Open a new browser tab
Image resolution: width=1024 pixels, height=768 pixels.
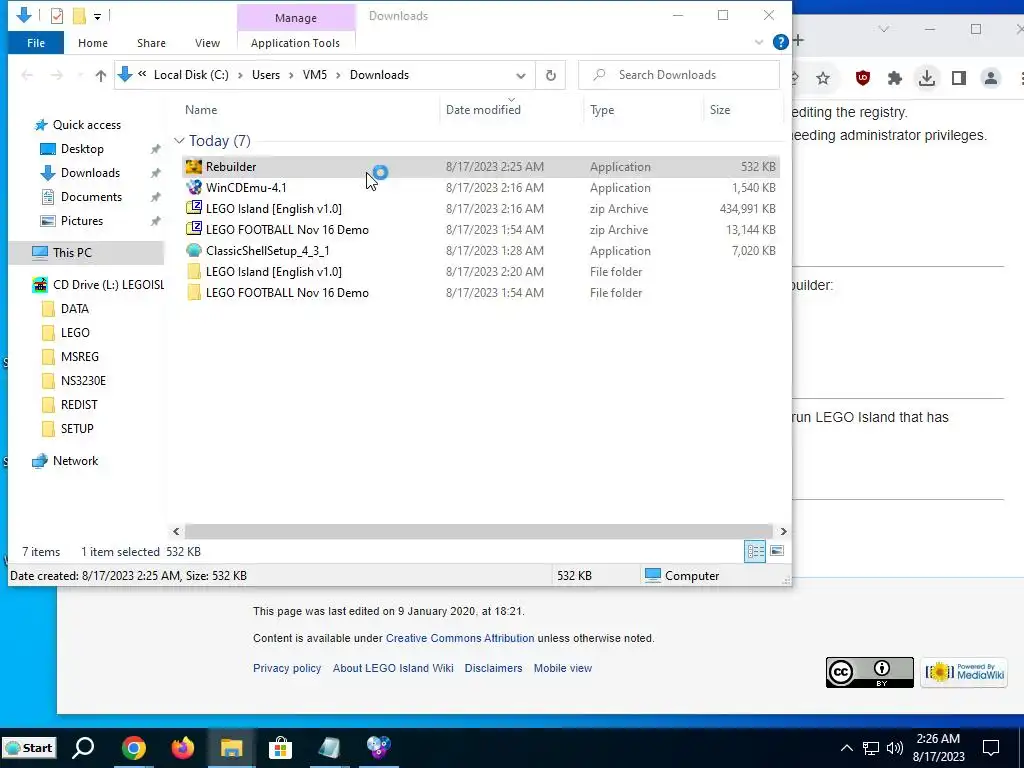click(798, 40)
